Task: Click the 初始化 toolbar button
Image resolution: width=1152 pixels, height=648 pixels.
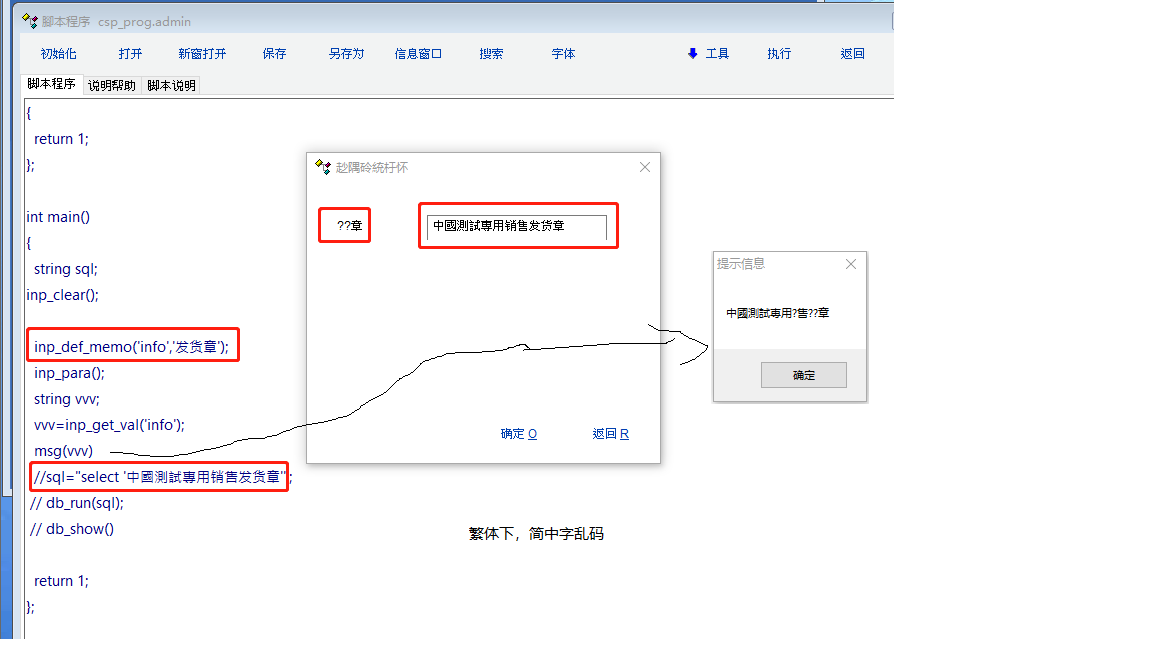Action: [58, 54]
